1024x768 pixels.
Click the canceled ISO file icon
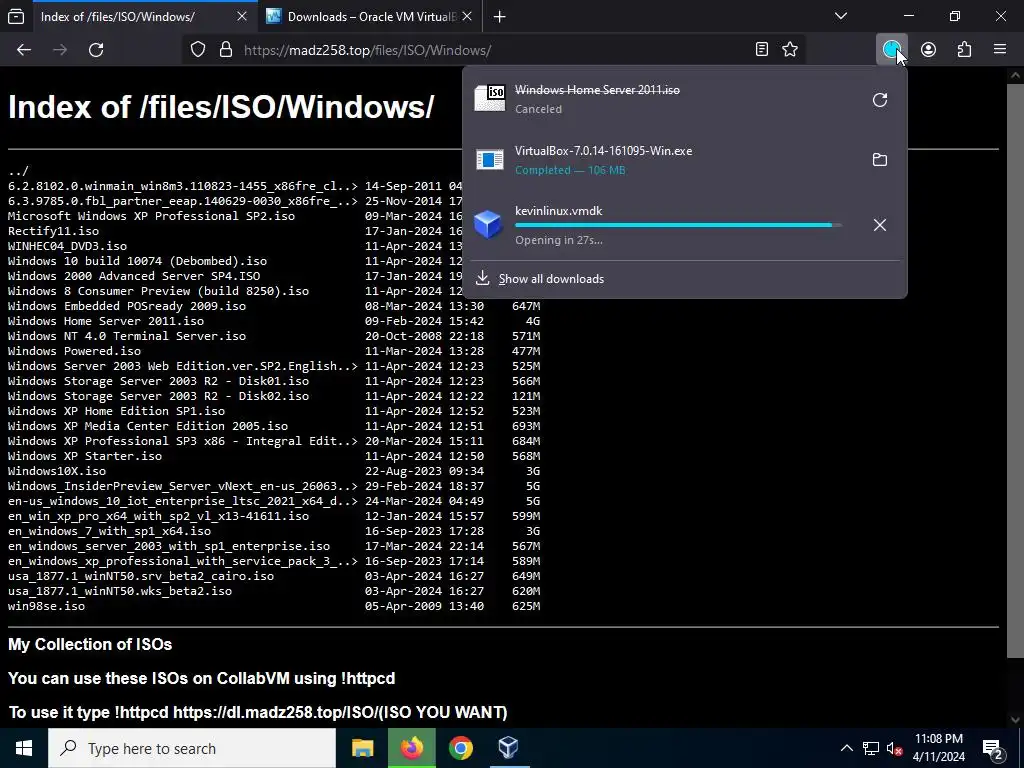tap(490, 99)
